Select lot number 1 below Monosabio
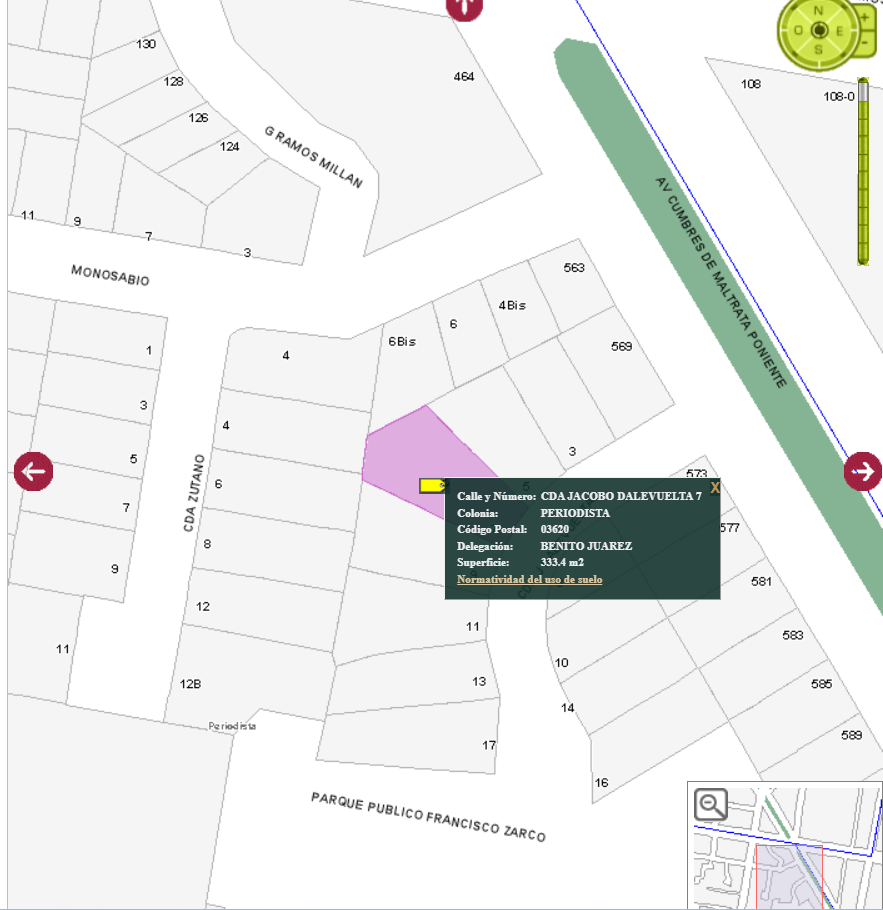883x910 pixels. pyautogui.click(x=149, y=351)
